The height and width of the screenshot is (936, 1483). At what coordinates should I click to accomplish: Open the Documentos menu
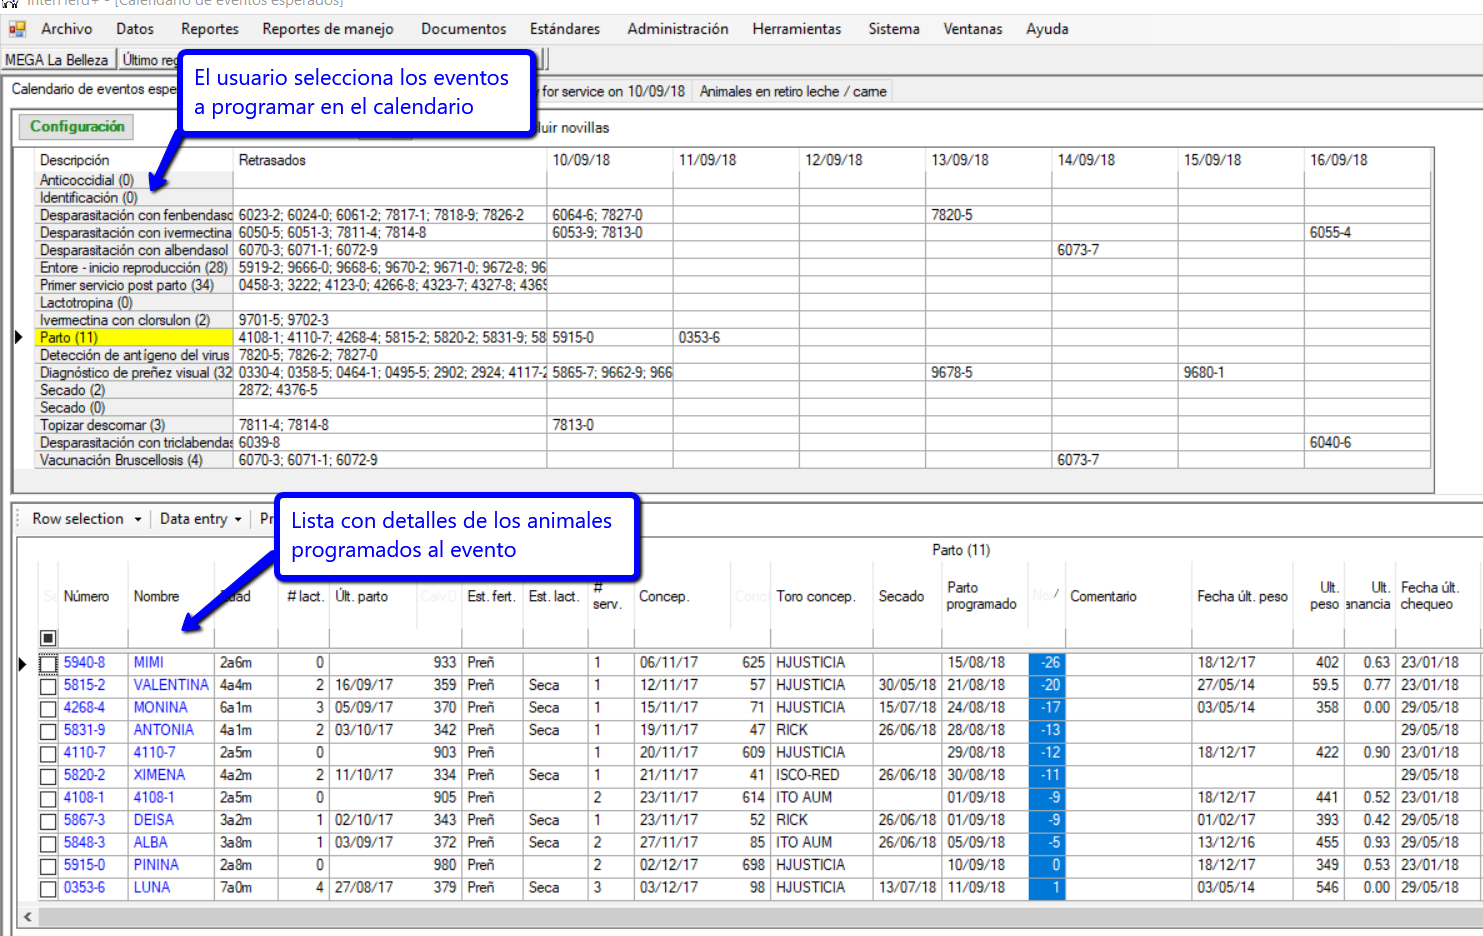[464, 29]
